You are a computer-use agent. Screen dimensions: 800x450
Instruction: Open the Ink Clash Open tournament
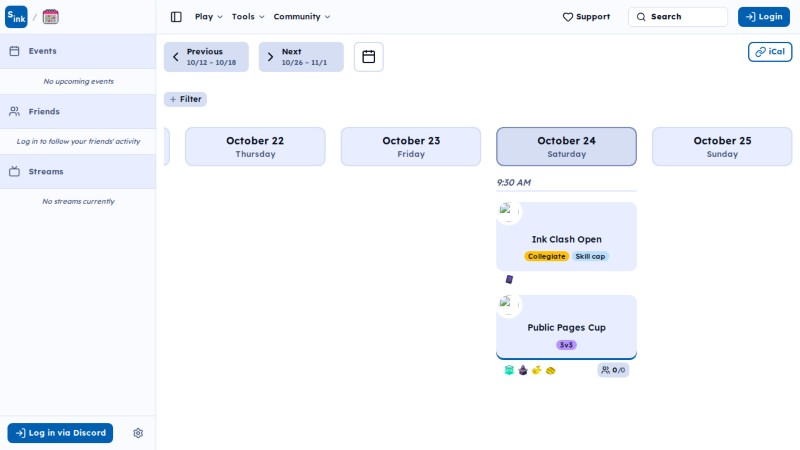click(566, 239)
